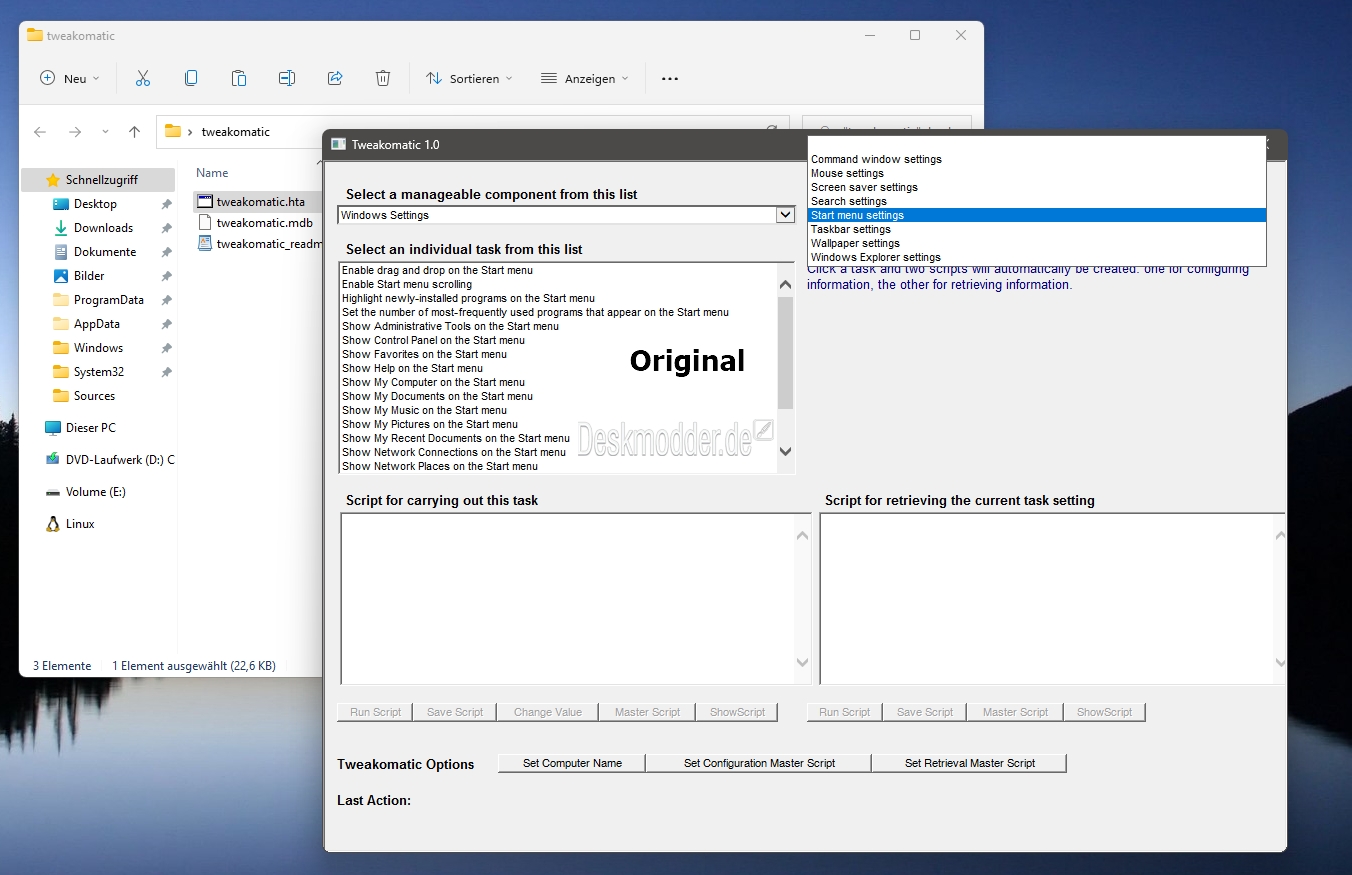Click Set Configuration Master Script button

(x=759, y=763)
